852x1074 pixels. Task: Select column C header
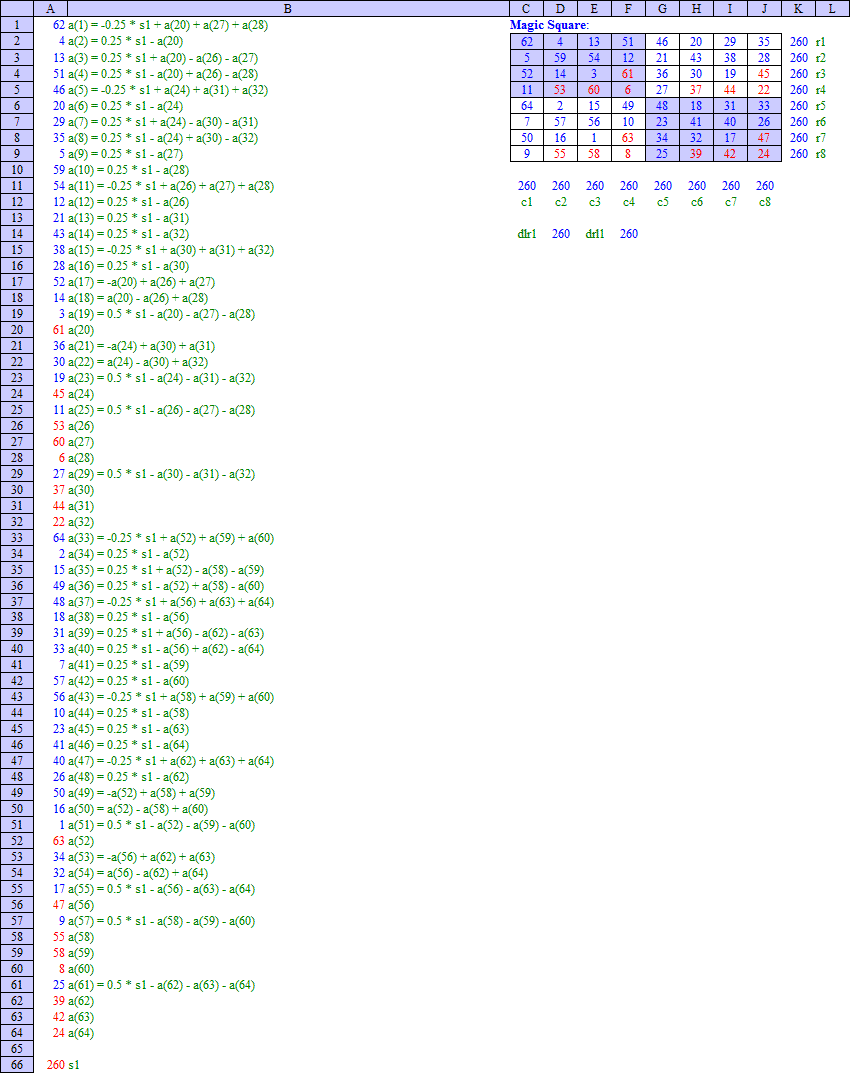tap(526, 8)
